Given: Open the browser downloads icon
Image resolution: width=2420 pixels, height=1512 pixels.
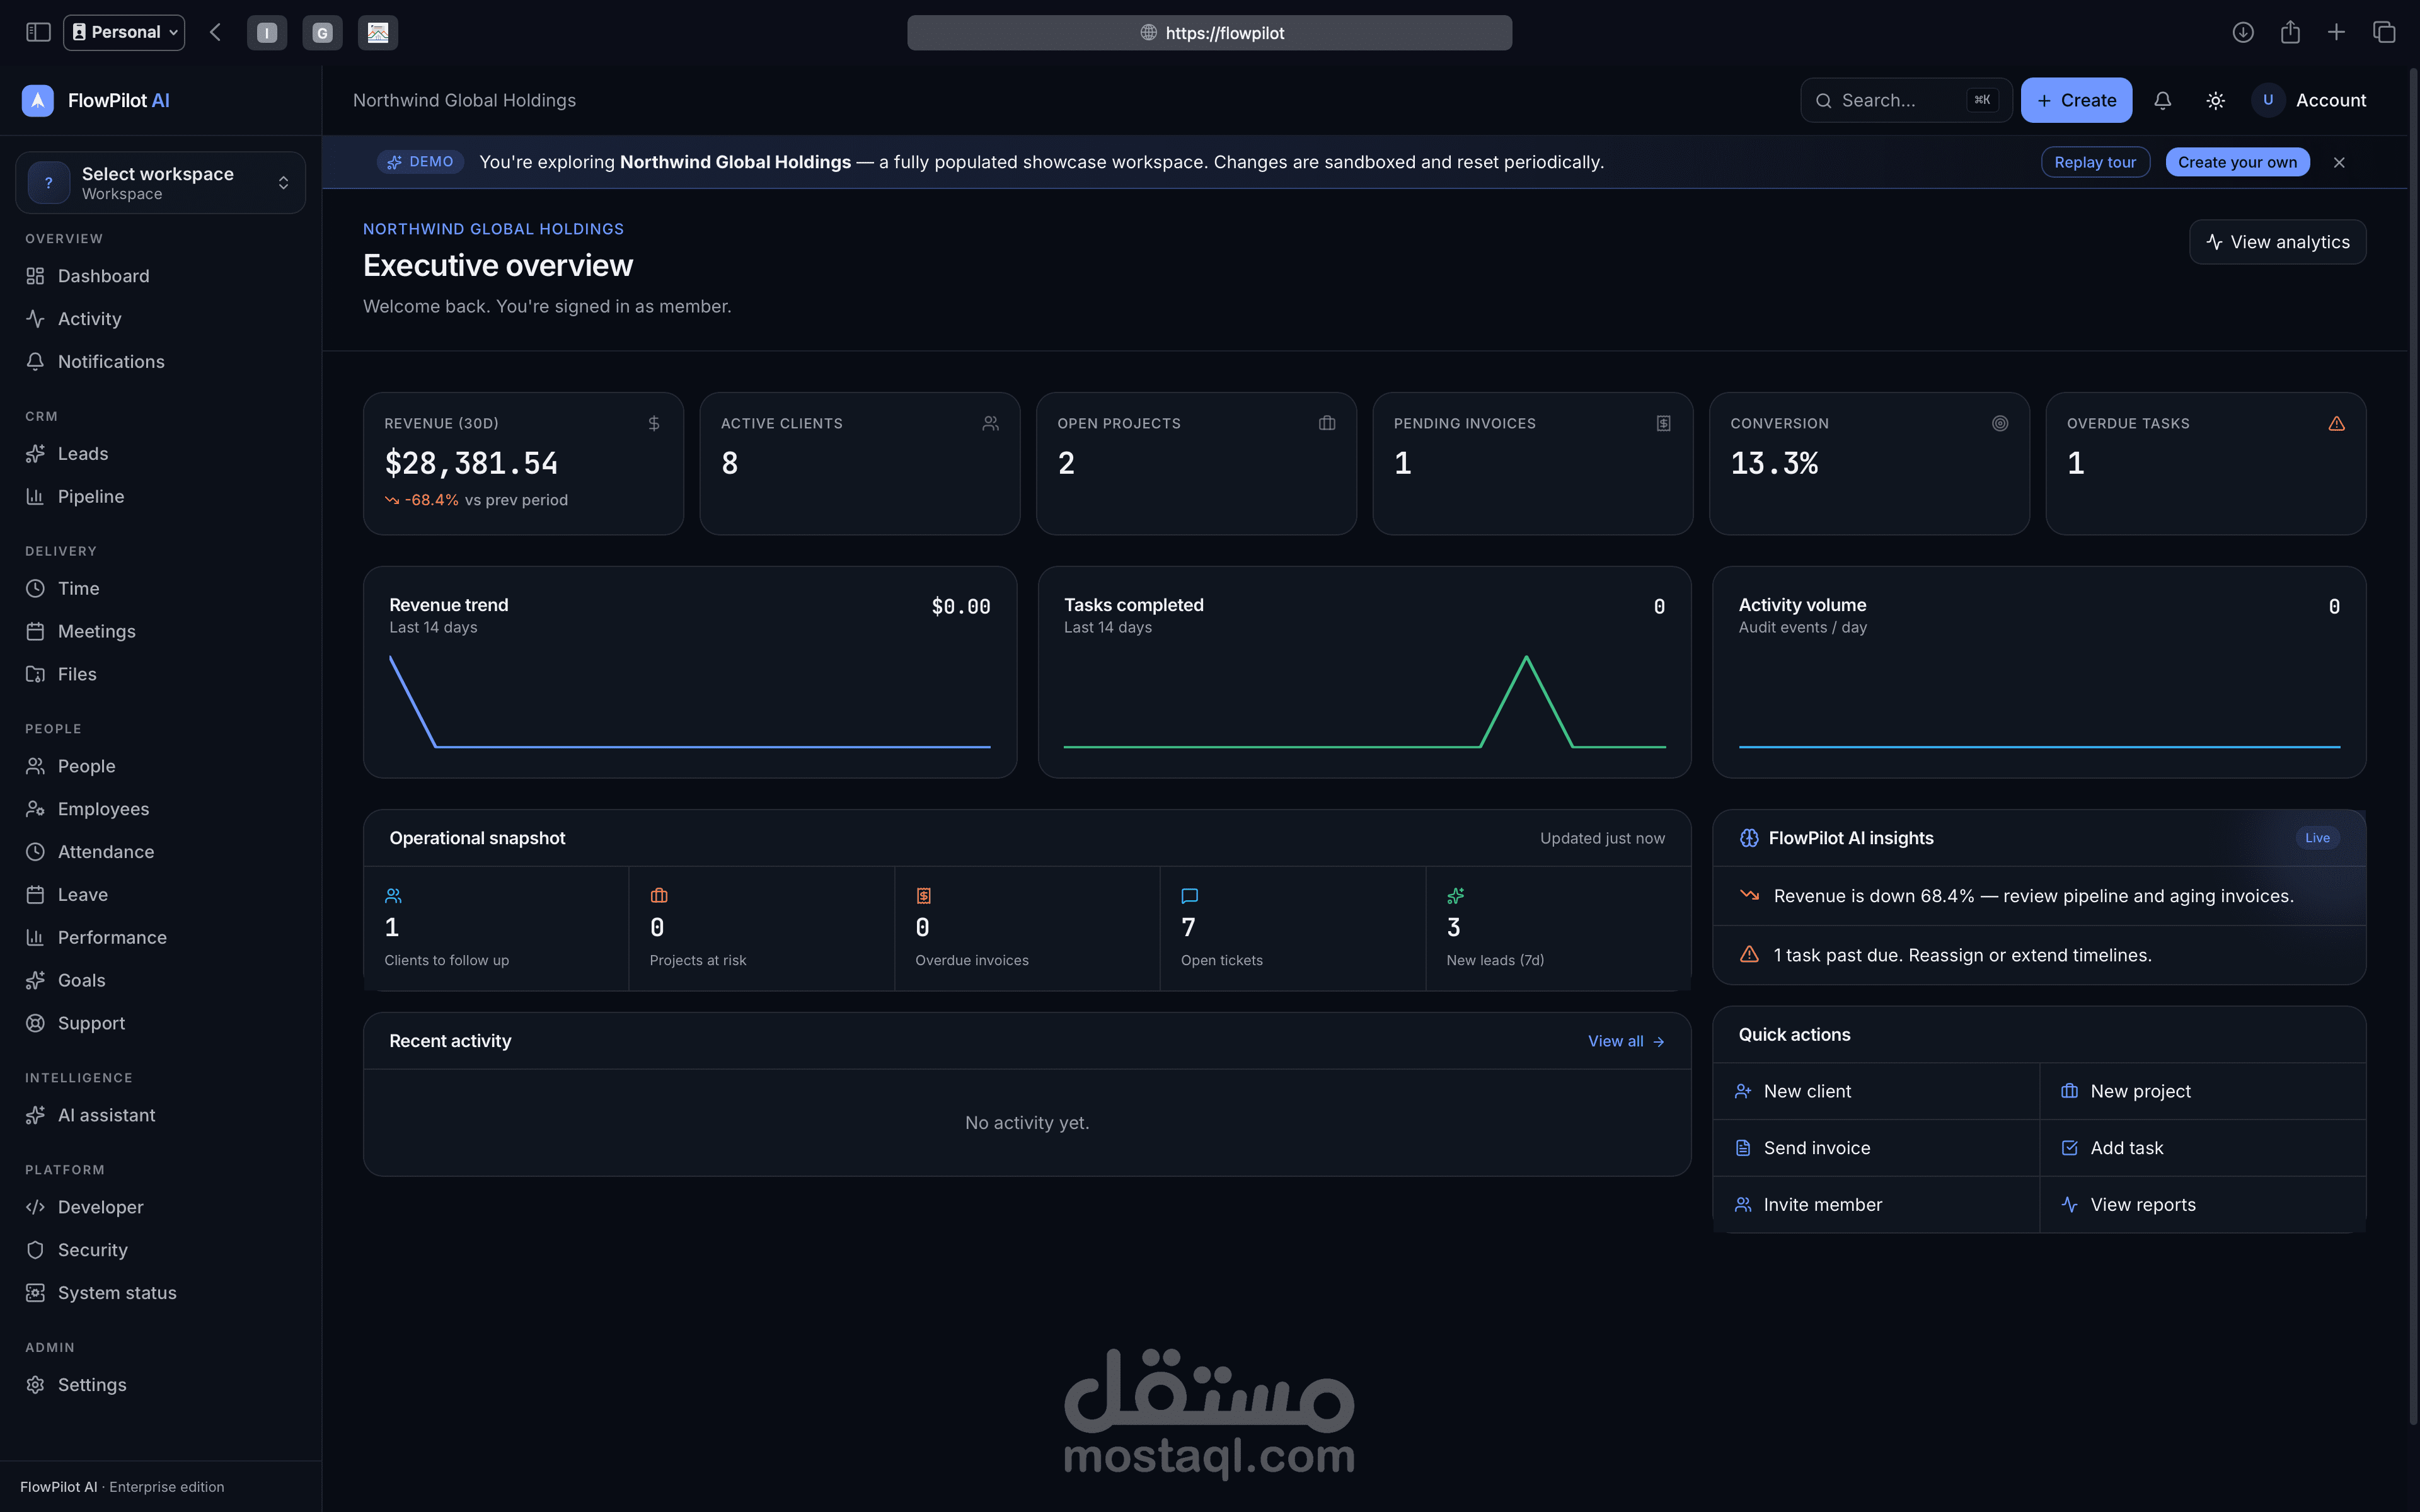Looking at the screenshot, I should click(x=2243, y=32).
